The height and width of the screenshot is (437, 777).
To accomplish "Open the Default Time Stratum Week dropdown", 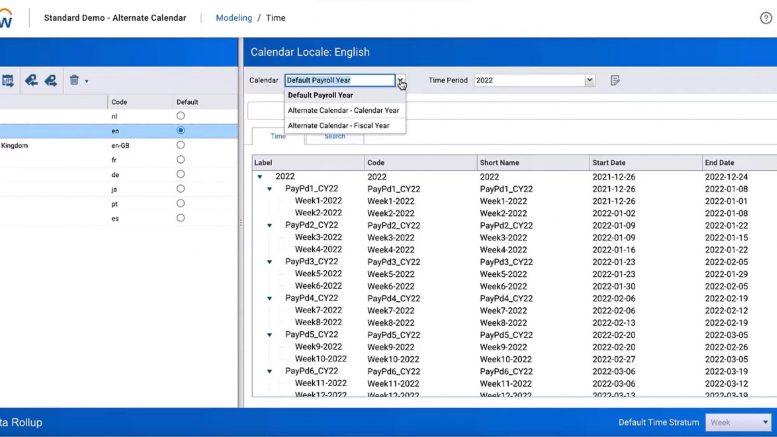I will pos(738,422).
